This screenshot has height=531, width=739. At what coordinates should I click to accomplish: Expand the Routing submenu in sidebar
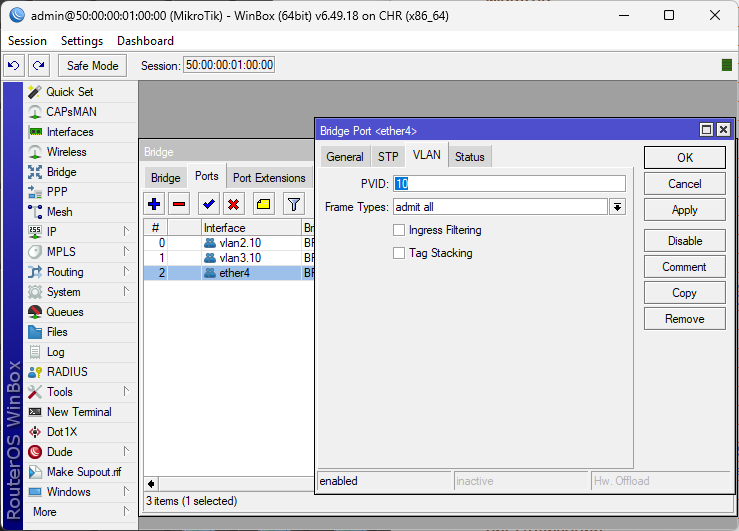pos(78,272)
